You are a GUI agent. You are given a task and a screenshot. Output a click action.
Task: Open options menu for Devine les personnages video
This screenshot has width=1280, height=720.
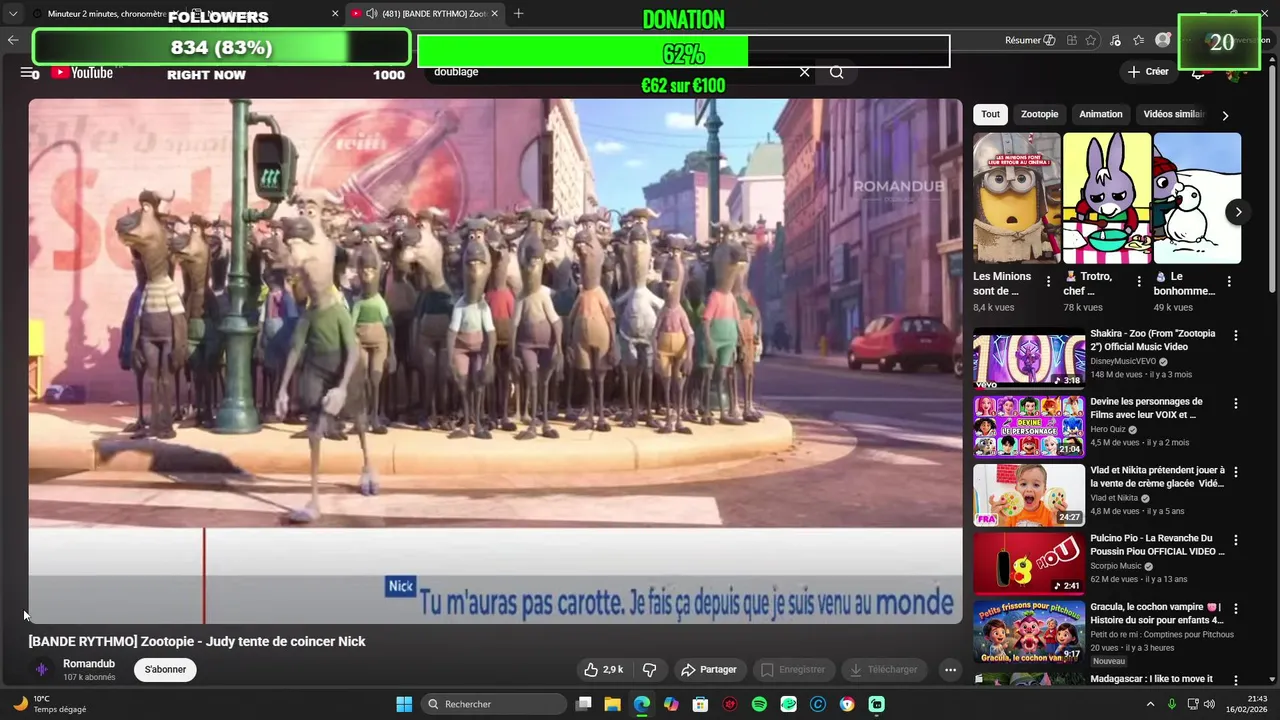point(1236,404)
